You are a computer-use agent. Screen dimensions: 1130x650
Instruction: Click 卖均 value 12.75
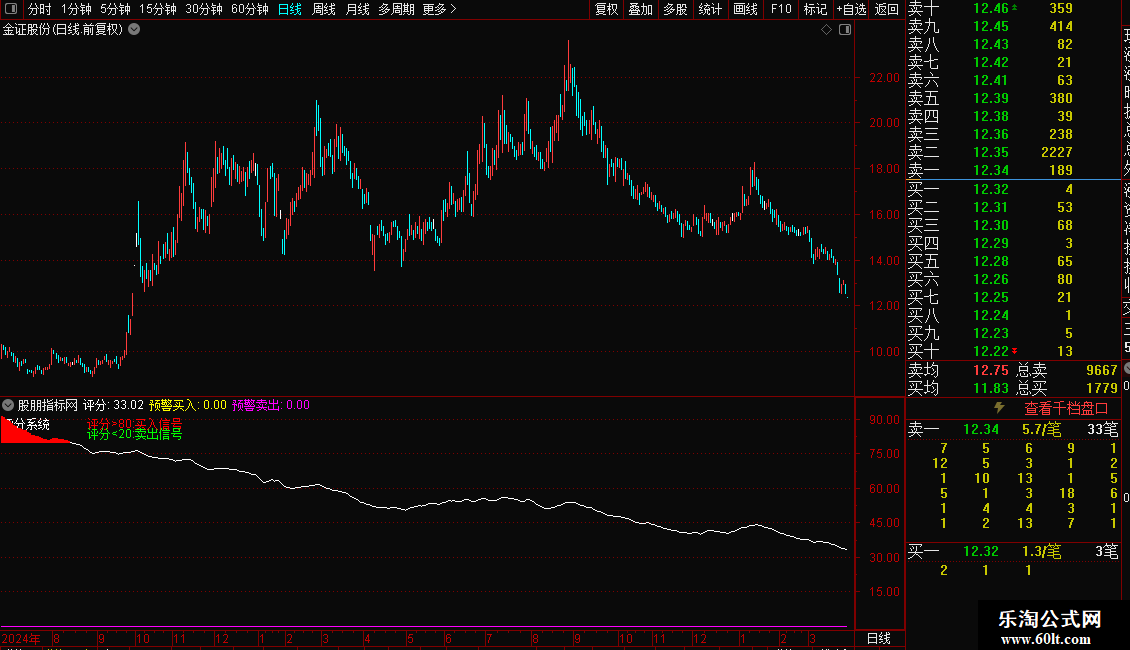[x=990, y=370]
